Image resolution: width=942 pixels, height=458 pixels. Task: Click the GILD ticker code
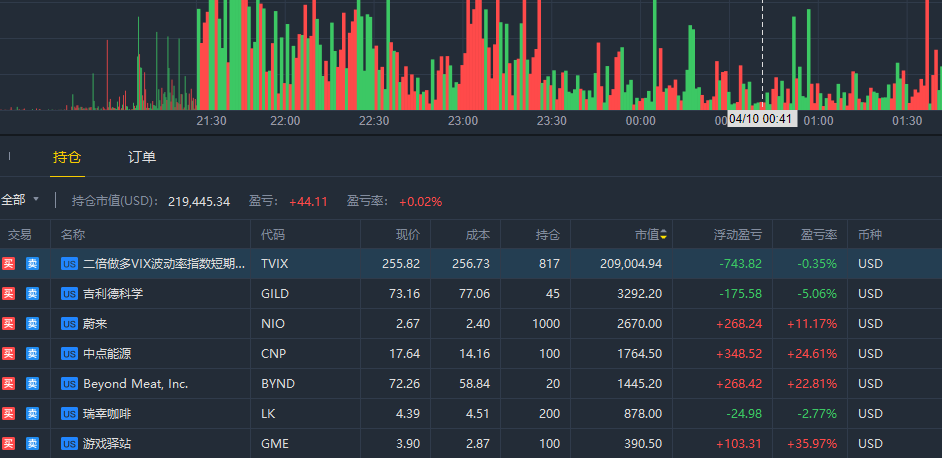coord(275,294)
